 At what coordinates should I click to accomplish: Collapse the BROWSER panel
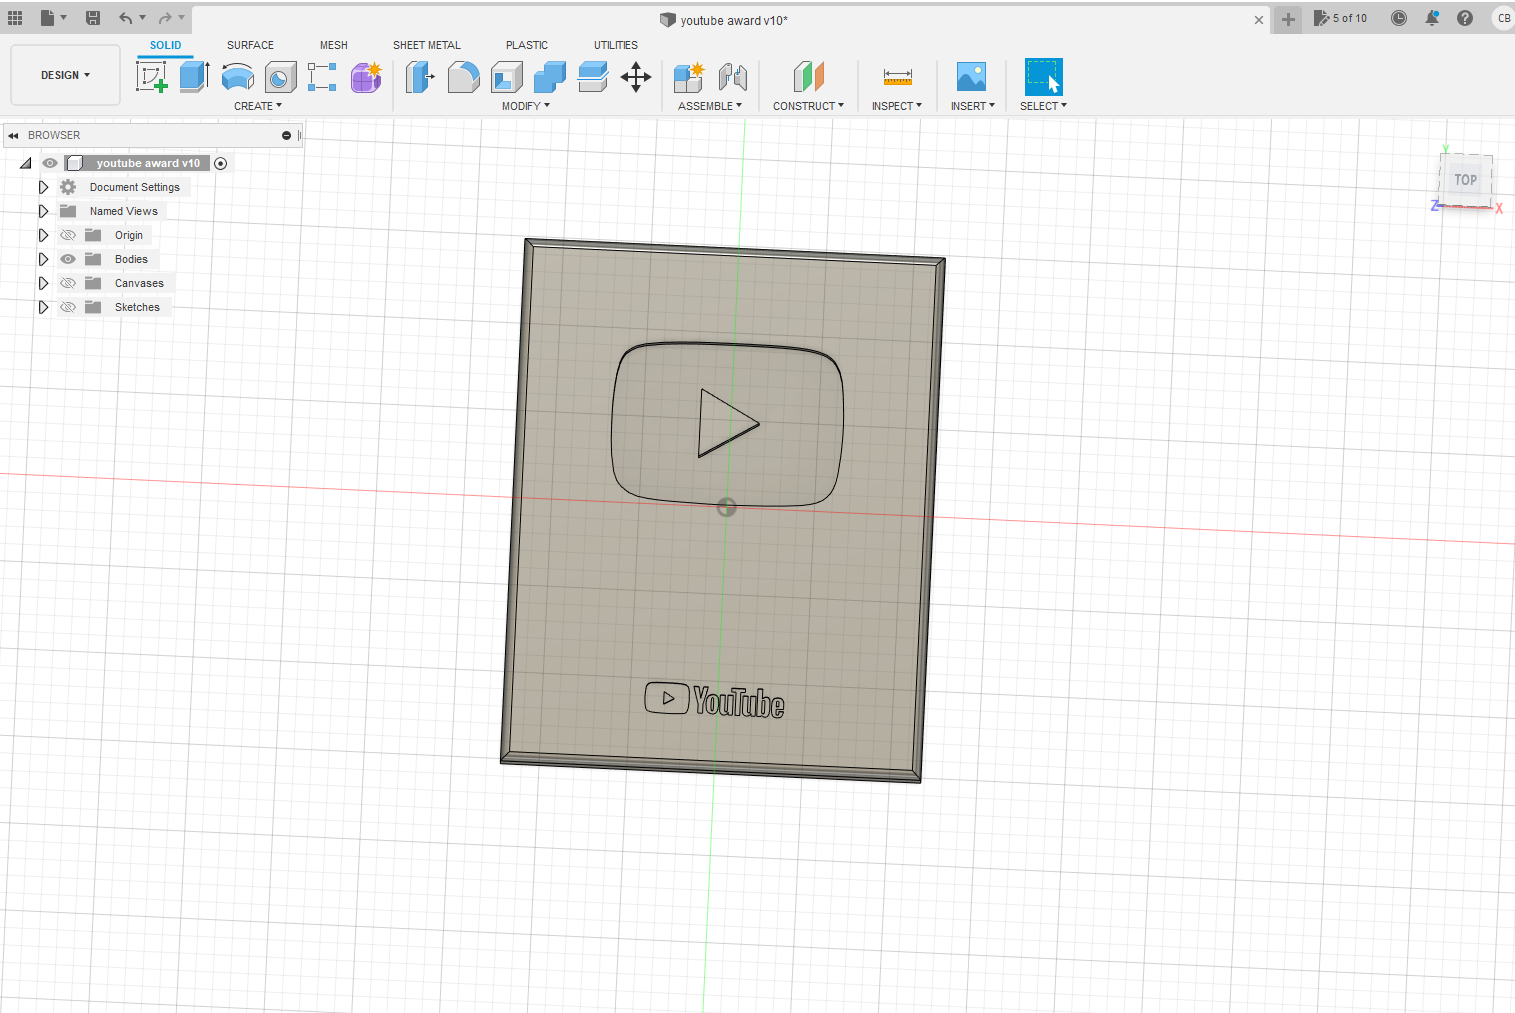(x=13, y=135)
